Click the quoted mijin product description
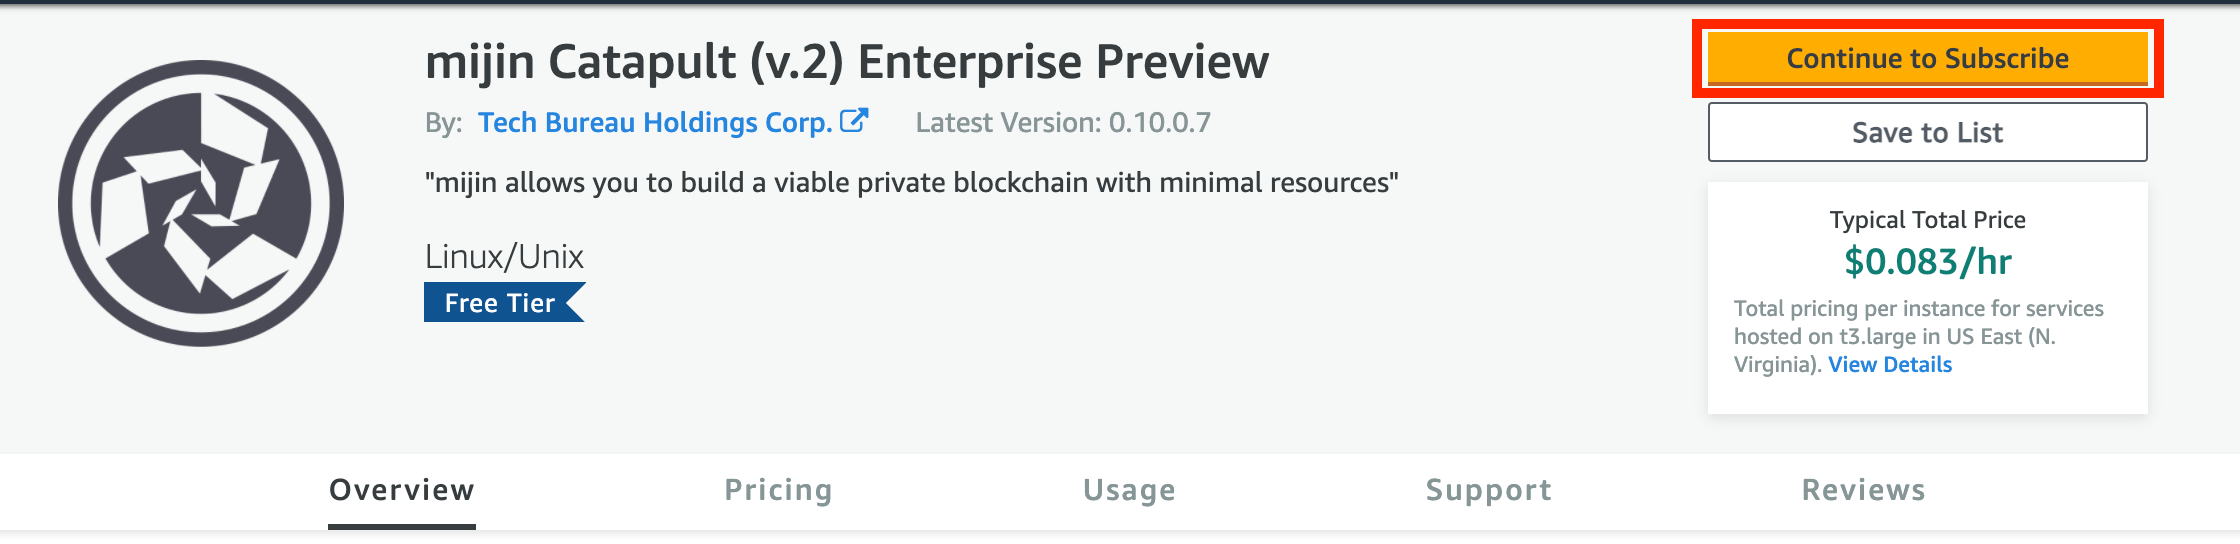Viewport: 2240px width, 544px height. pyautogui.click(x=911, y=183)
